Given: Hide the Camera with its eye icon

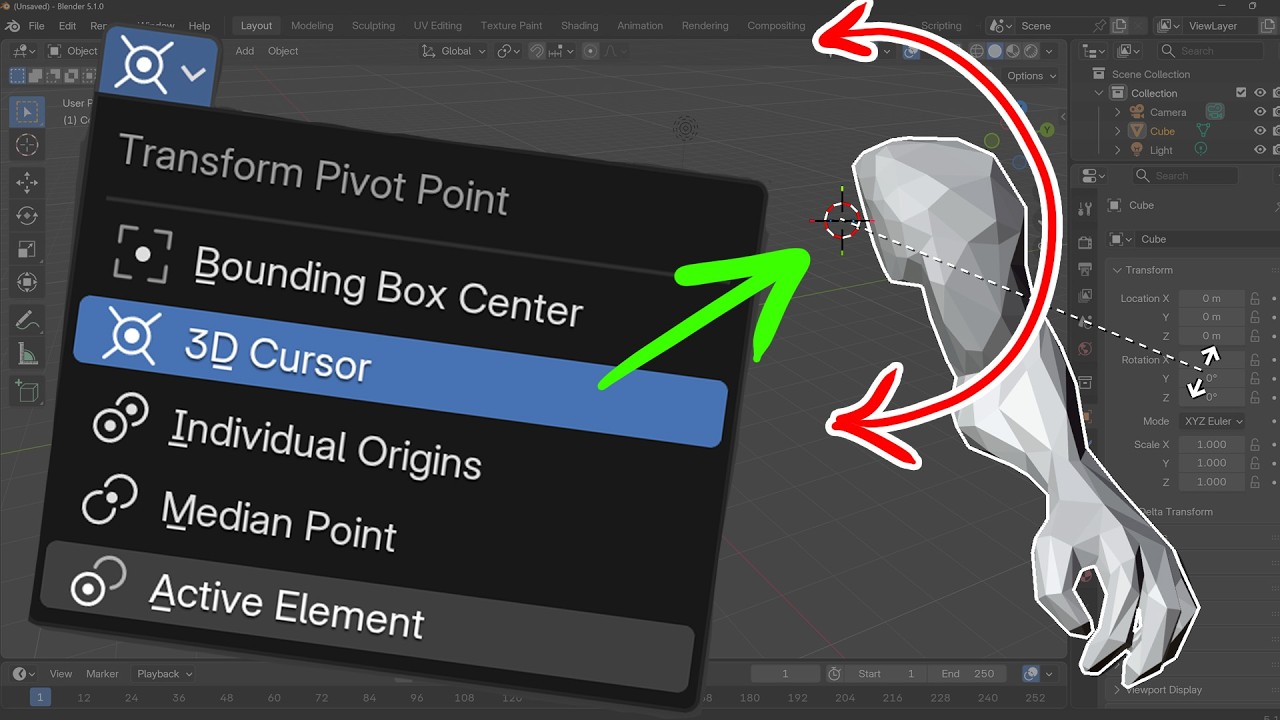Looking at the screenshot, I should (1260, 112).
